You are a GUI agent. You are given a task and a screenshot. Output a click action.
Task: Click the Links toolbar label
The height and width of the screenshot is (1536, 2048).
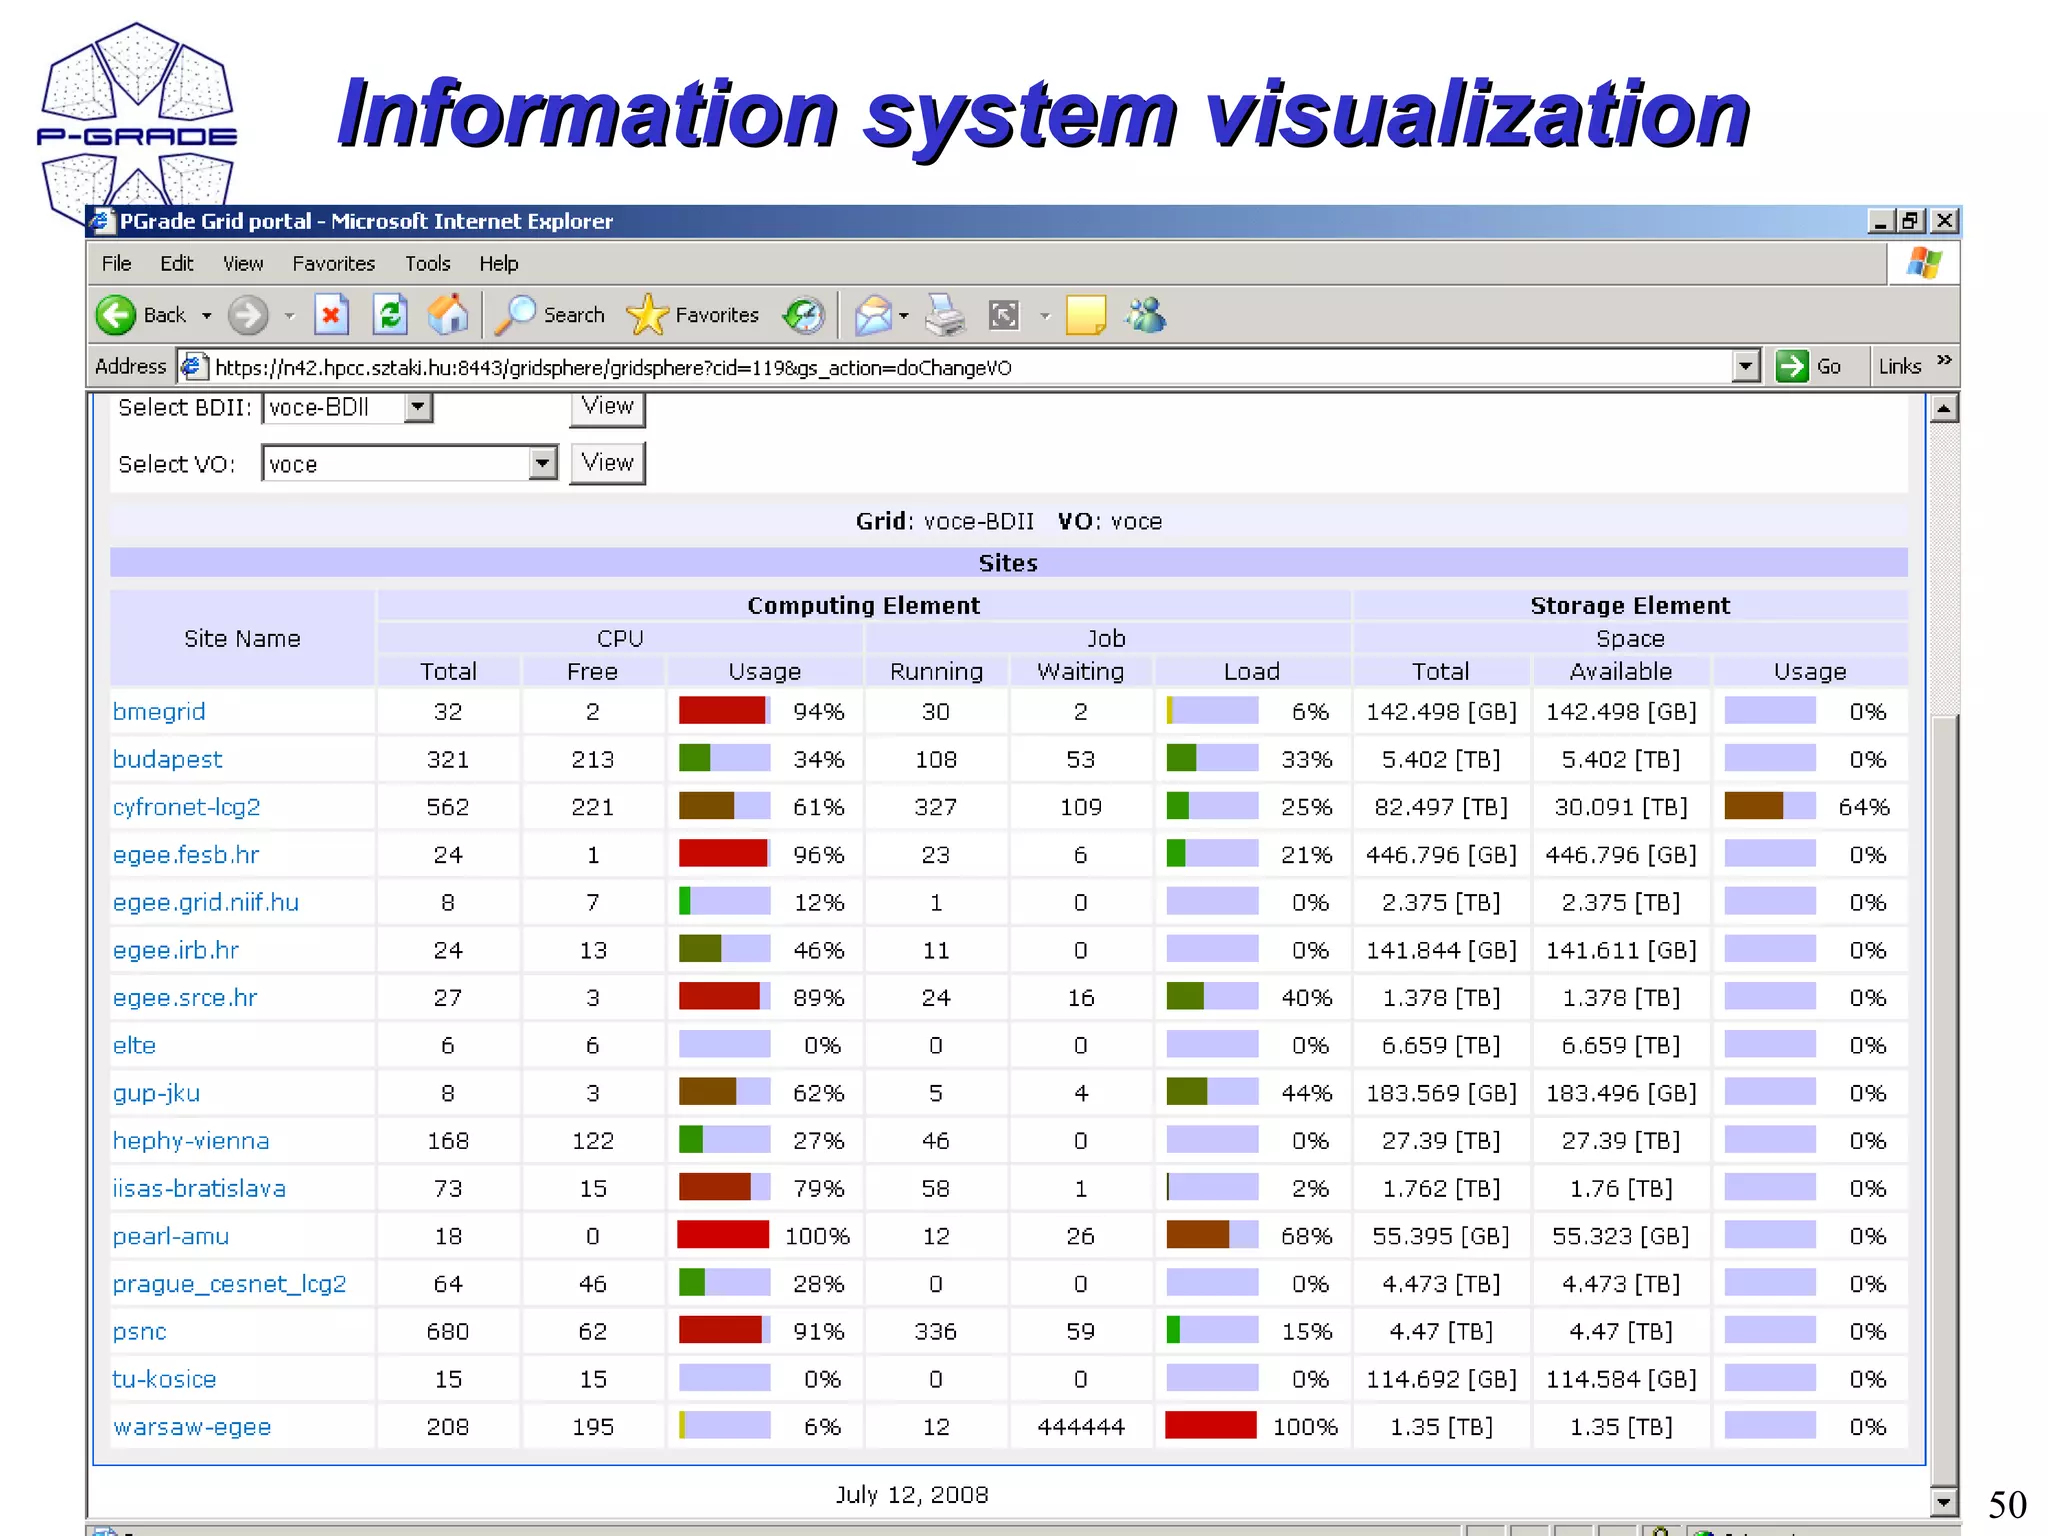[1900, 366]
